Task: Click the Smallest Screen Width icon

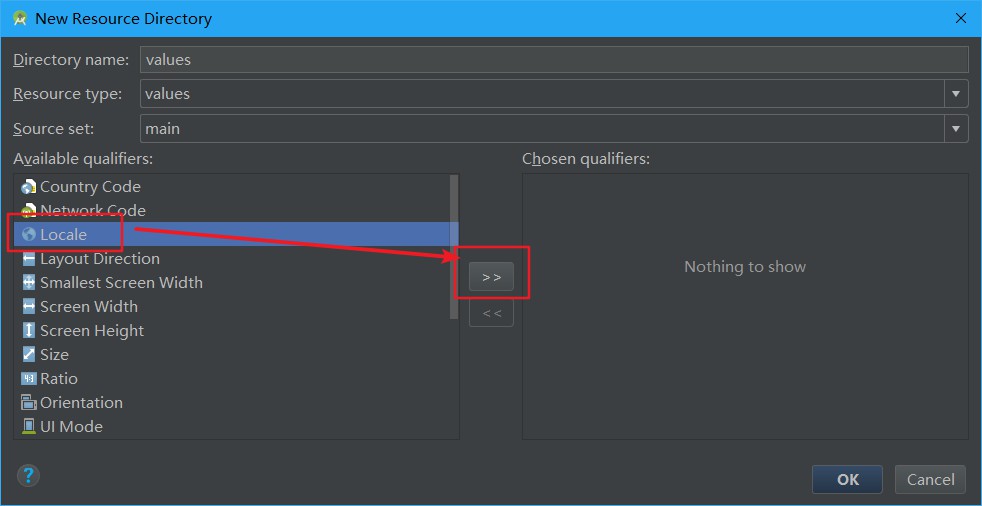Action: click(x=29, y=282)
